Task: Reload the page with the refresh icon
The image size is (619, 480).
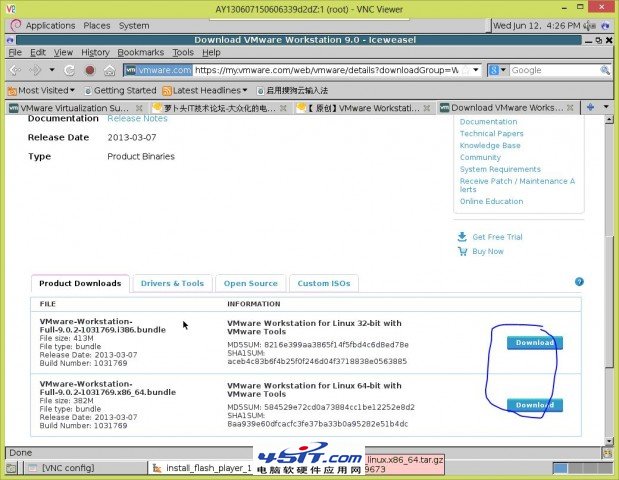Action: (69, 70)
